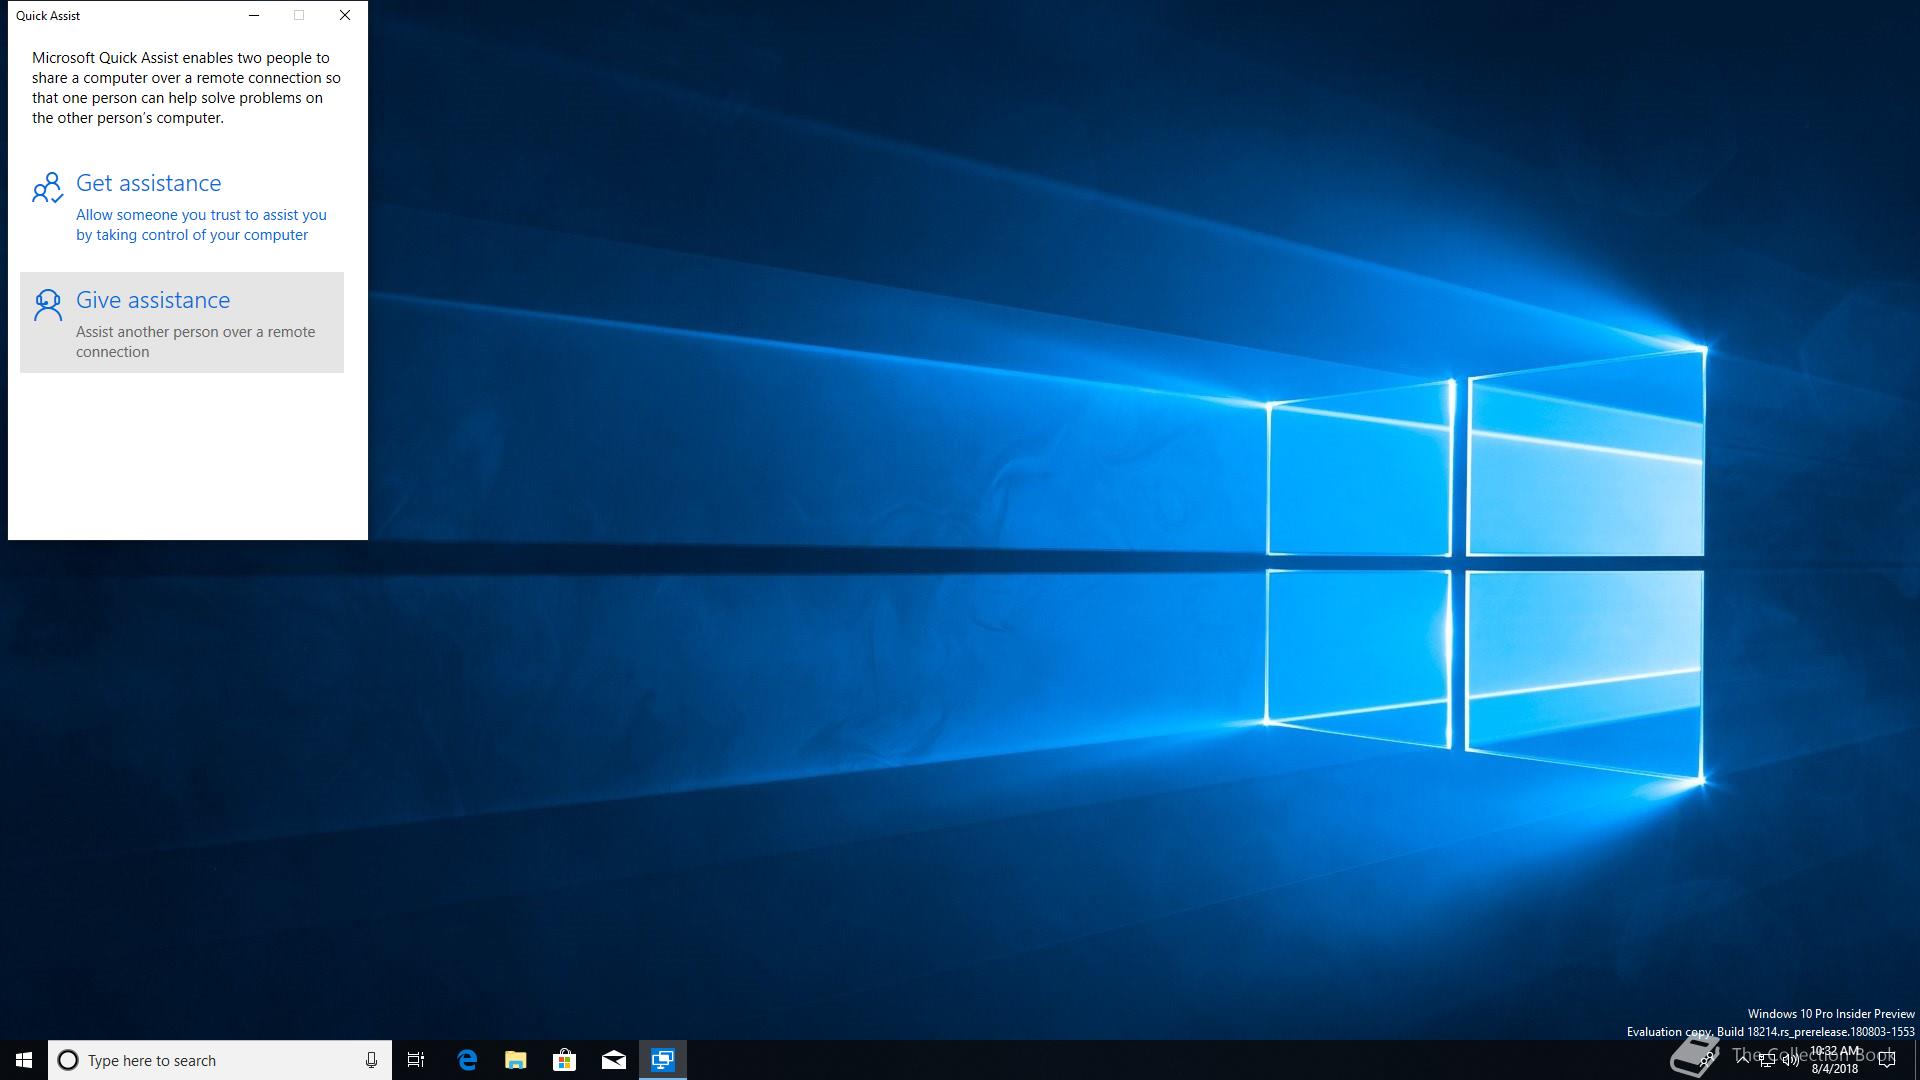Click the Cortana microphone icon
This screenshot has width=1920, height=1080.
[371, 1060]
